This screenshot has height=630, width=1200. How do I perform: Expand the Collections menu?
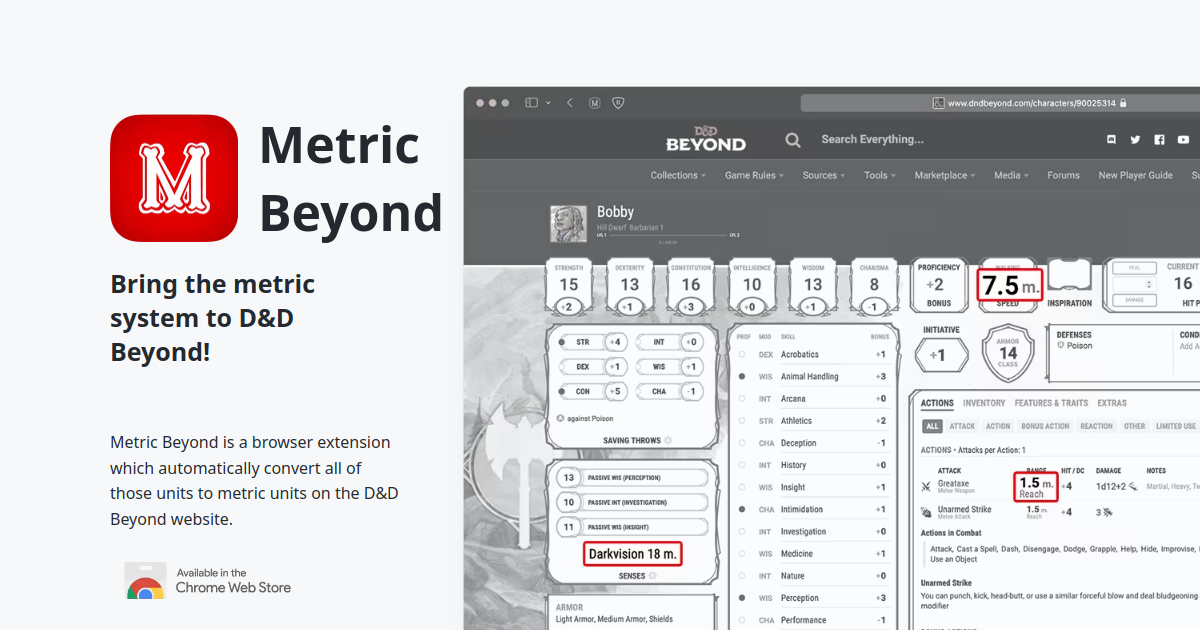678,175
